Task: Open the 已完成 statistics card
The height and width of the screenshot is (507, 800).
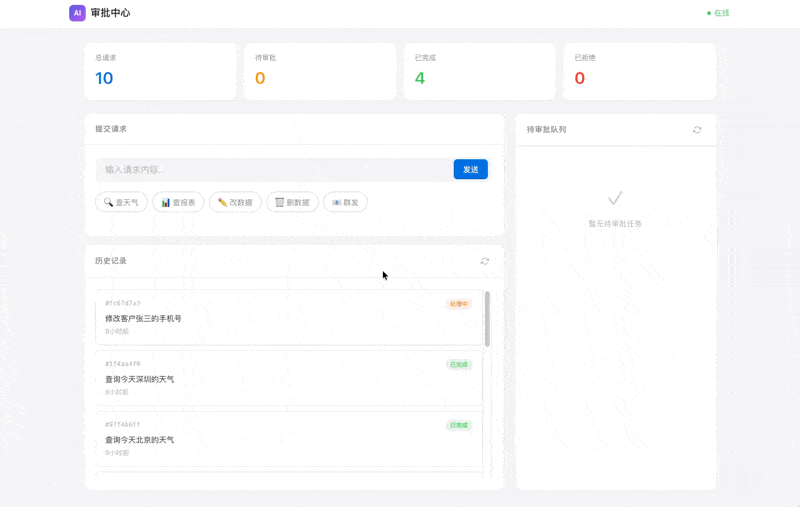Action: coord(479,71)
